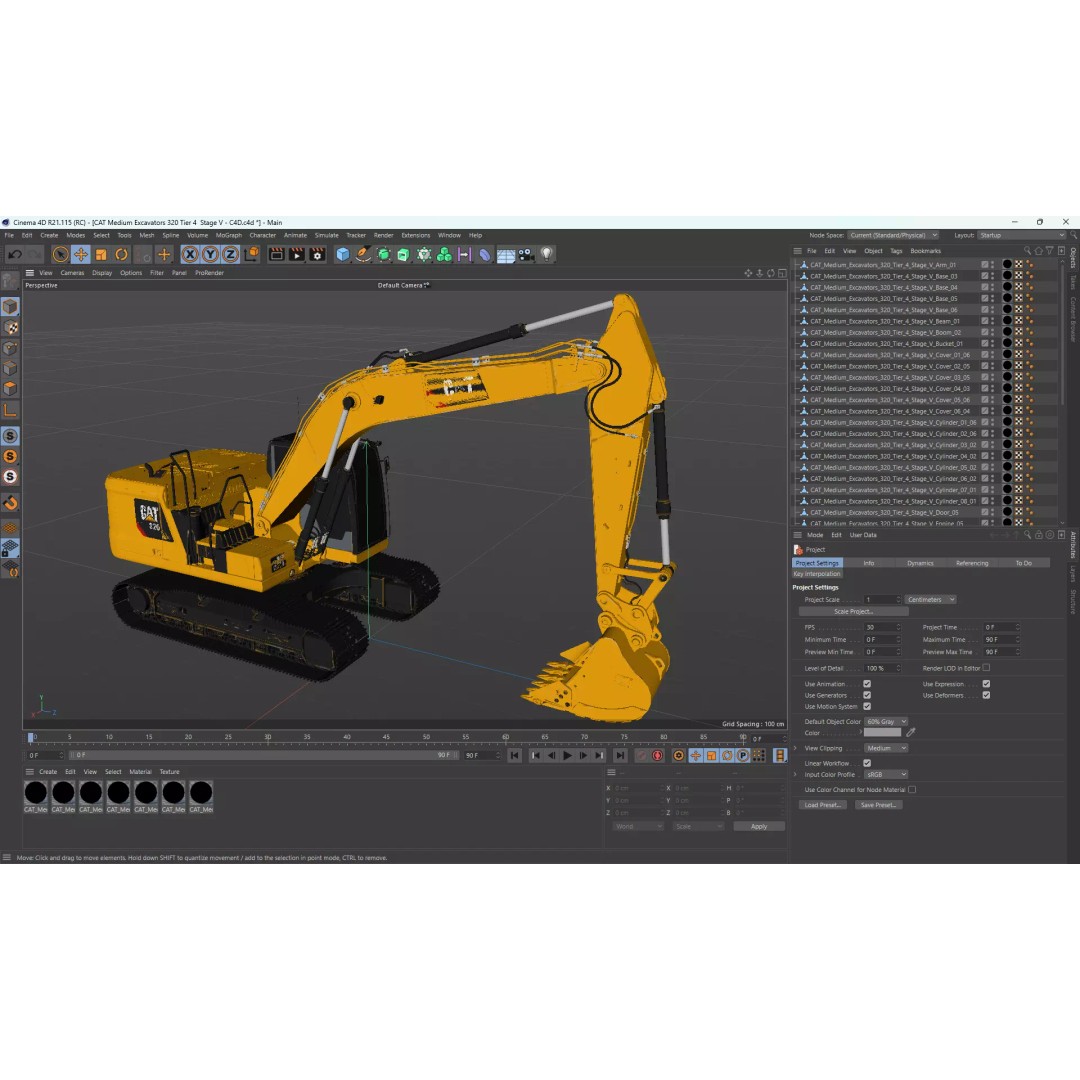
Task: Uncheck Use Generators checkbox
Action: [x=867, y=695]
